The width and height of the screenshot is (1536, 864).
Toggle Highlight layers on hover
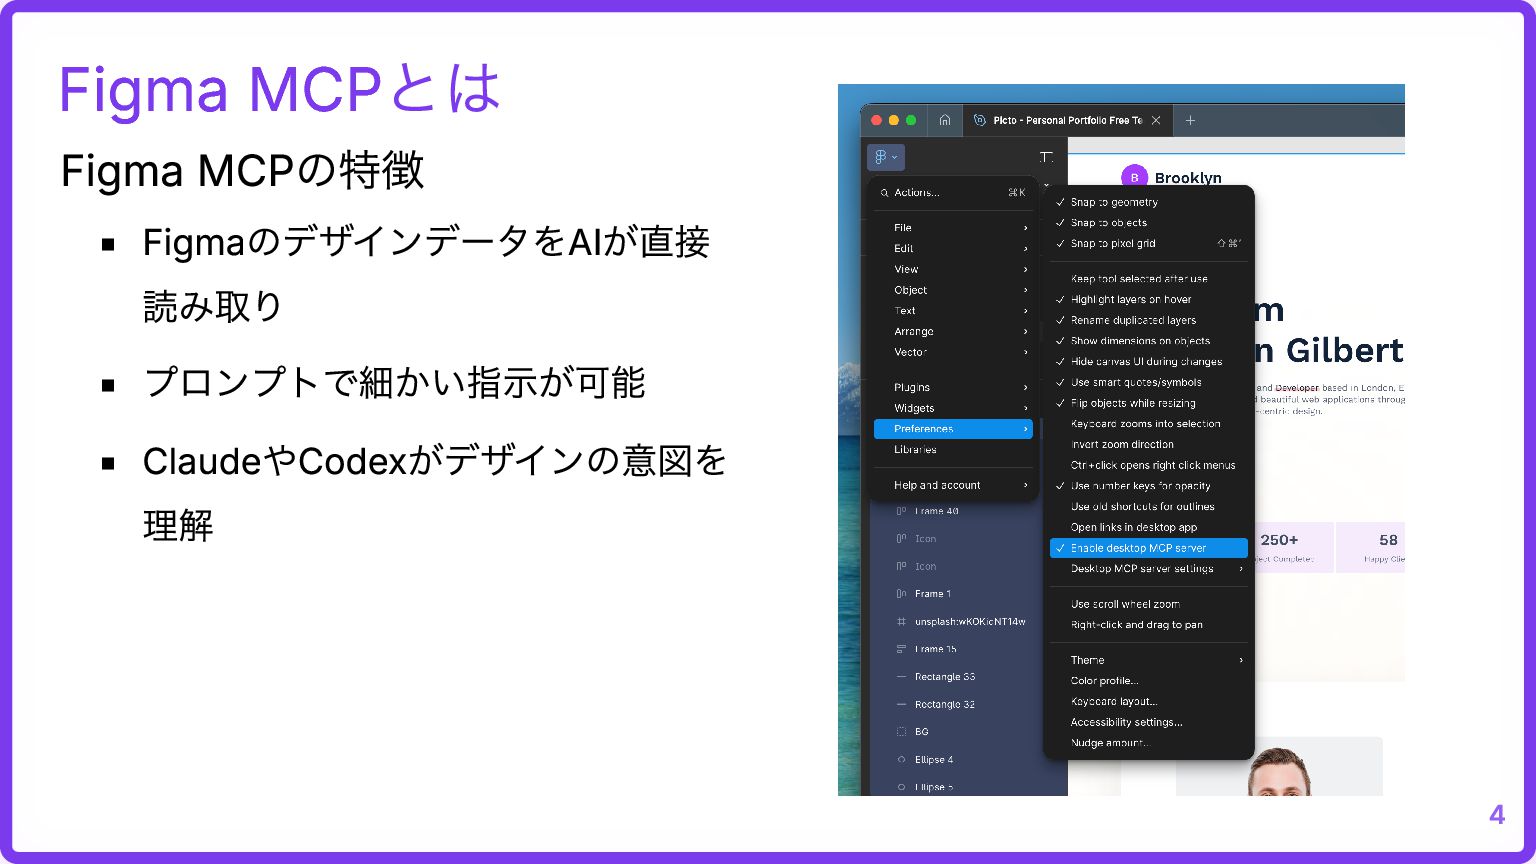point(1149,299)
